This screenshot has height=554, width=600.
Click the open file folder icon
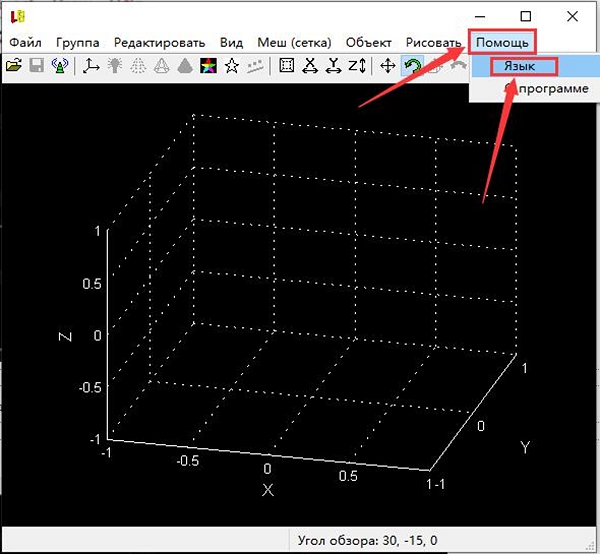pos(14,65)
